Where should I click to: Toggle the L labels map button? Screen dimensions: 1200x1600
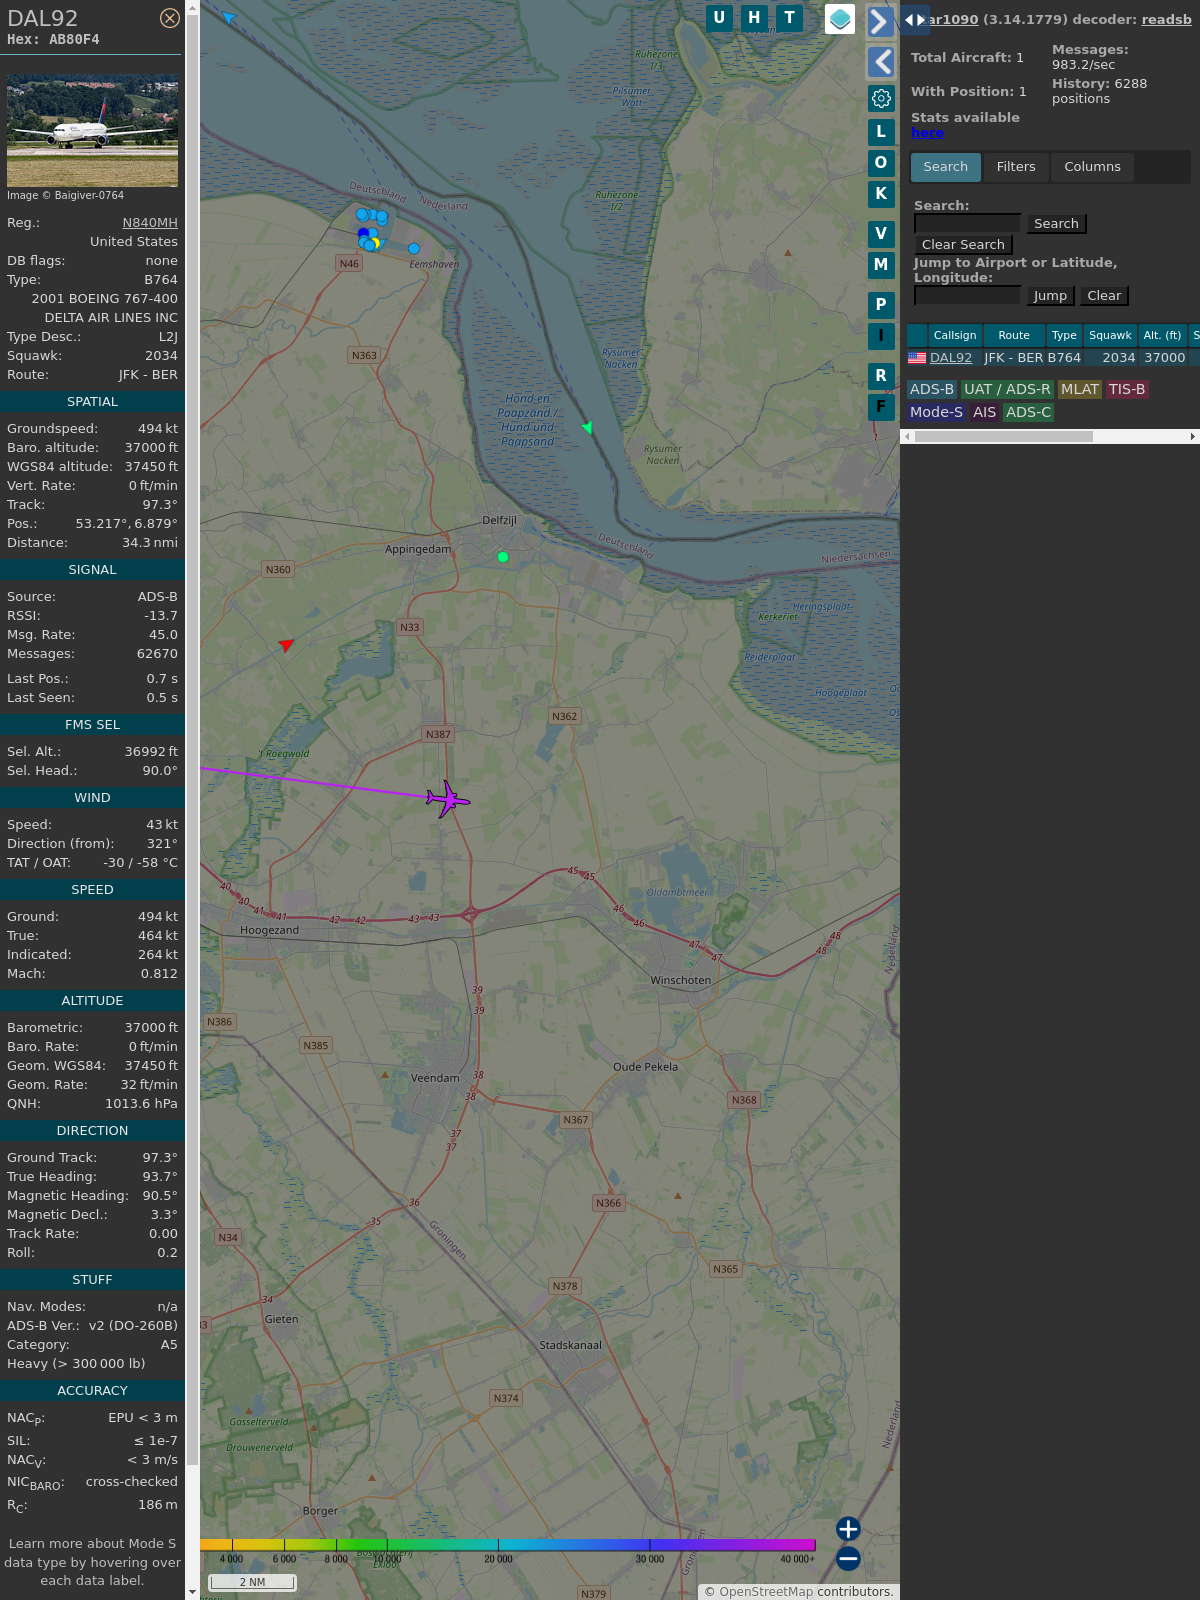pos(881,131)
